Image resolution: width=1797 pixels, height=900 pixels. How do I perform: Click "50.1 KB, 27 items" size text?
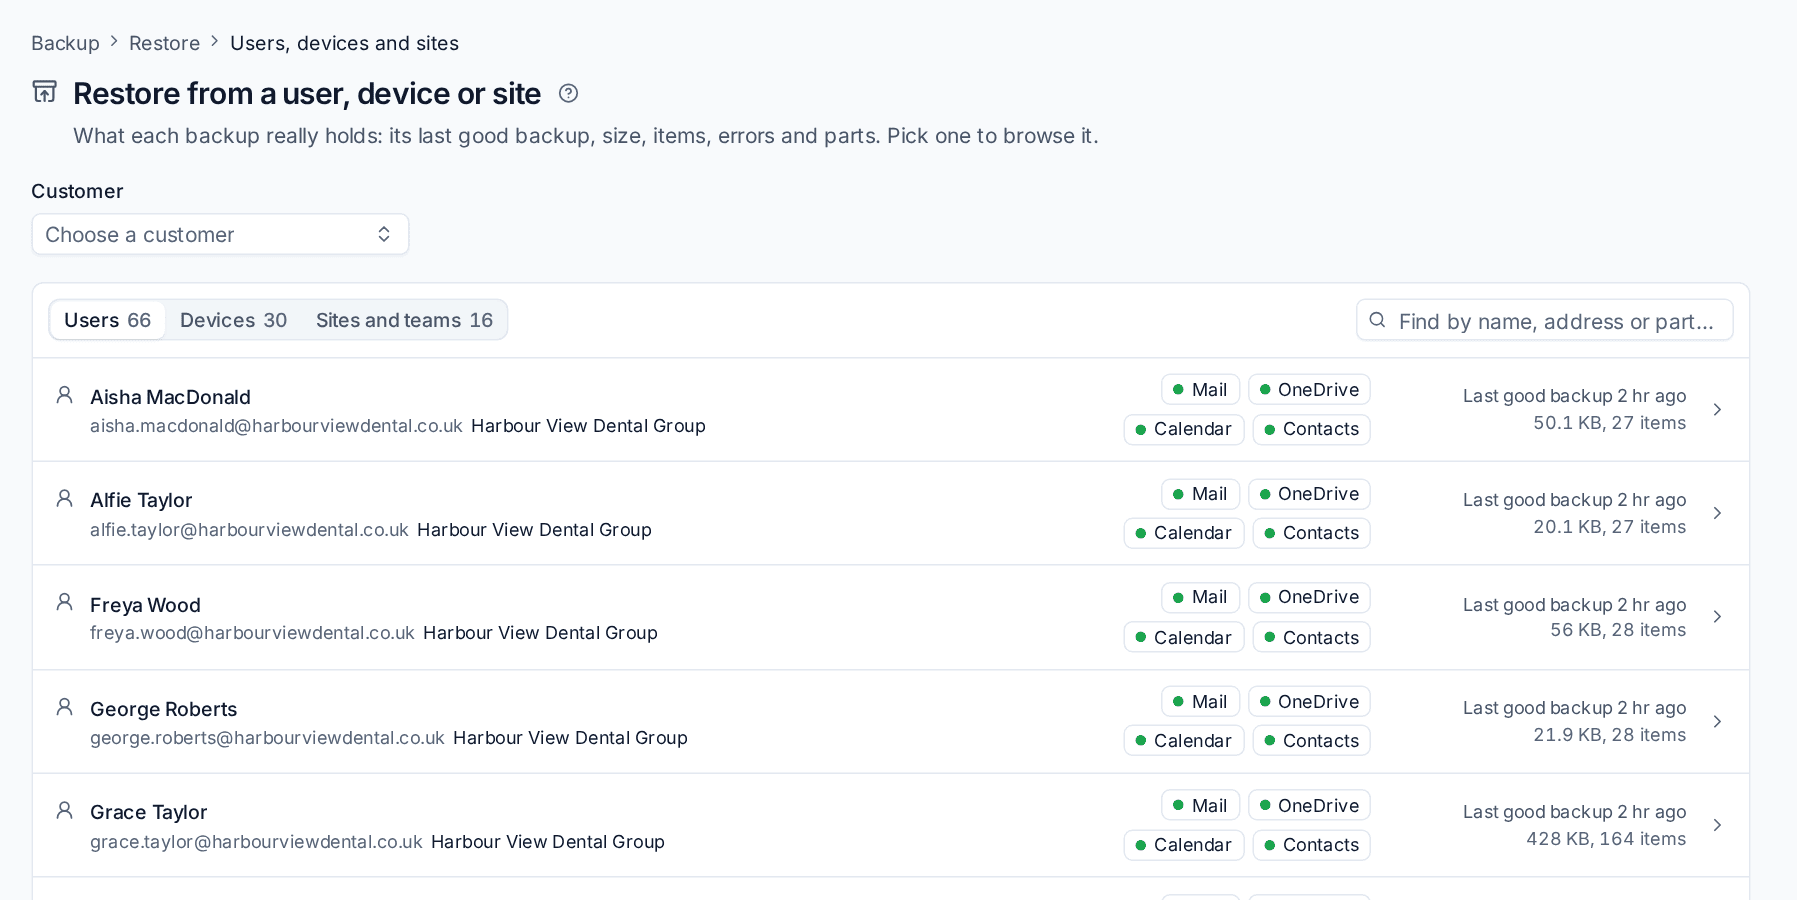tap(1610, 423)
